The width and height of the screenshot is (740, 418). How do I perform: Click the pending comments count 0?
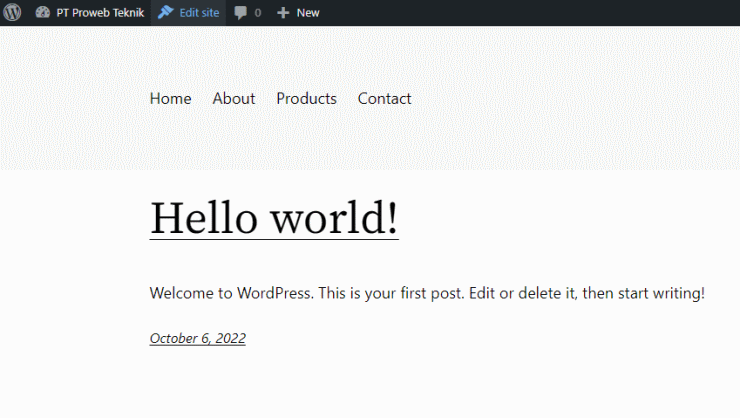(258, 13)
